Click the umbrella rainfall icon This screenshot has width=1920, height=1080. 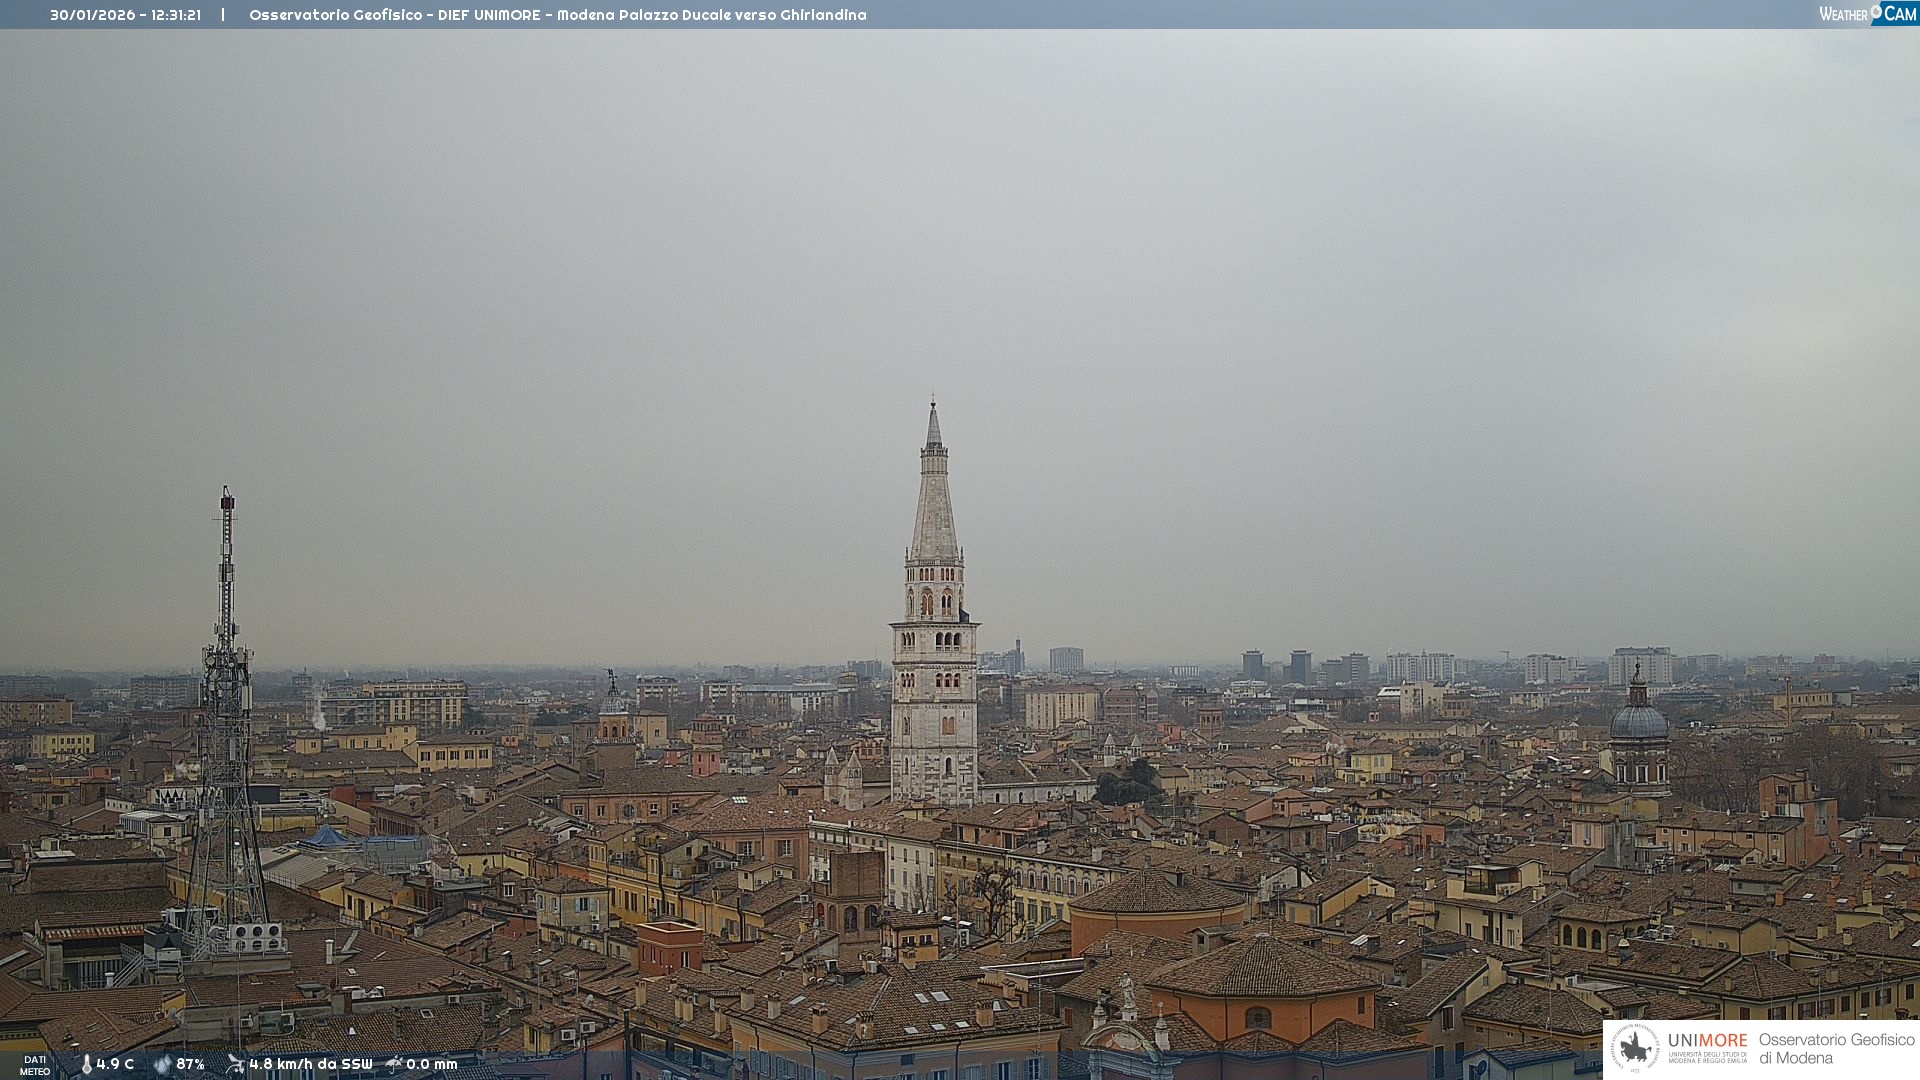[x=394, y=1064]
